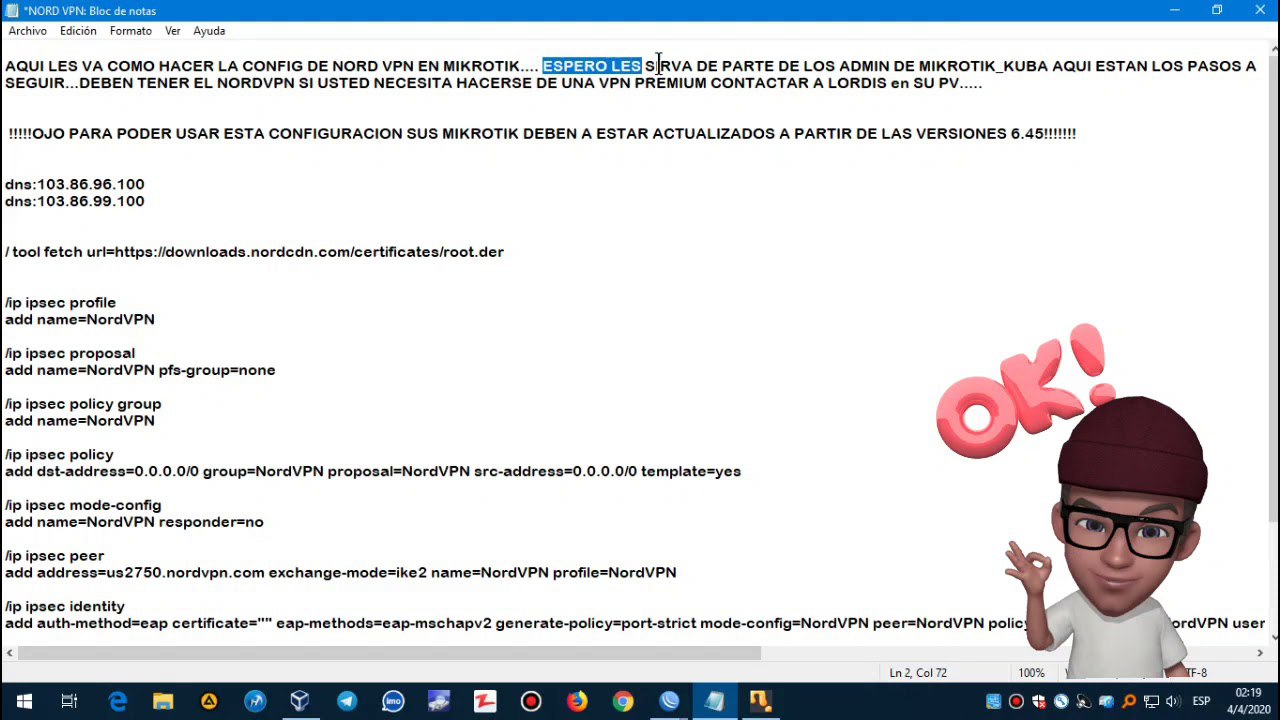Click the Ln 2, Col 72 status entry
The height and width of the screenshot is (720, 1280).
tap(918, 673)
